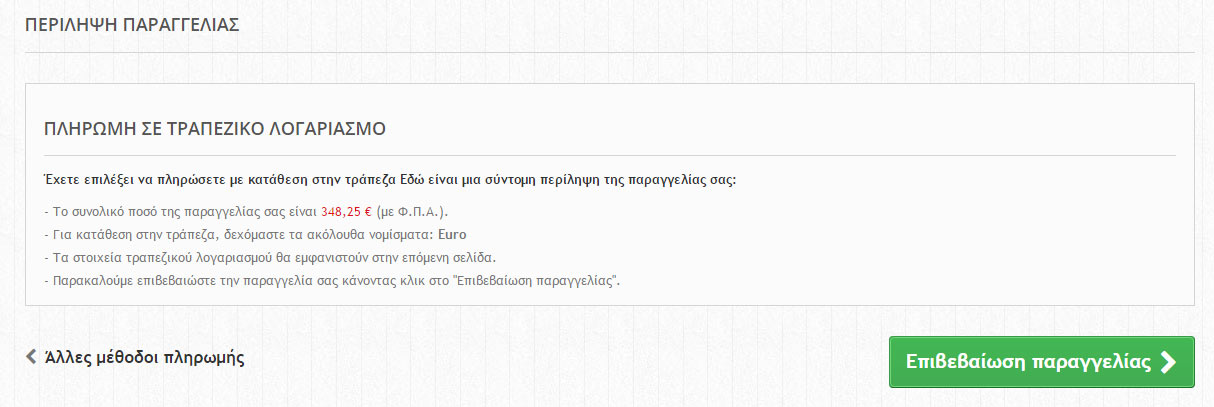Click the line about Τα στοιχεία τραπεζικού λογαριασμού
The height and width of the screenshot is (407, 1214).
(x=271, y=258)
